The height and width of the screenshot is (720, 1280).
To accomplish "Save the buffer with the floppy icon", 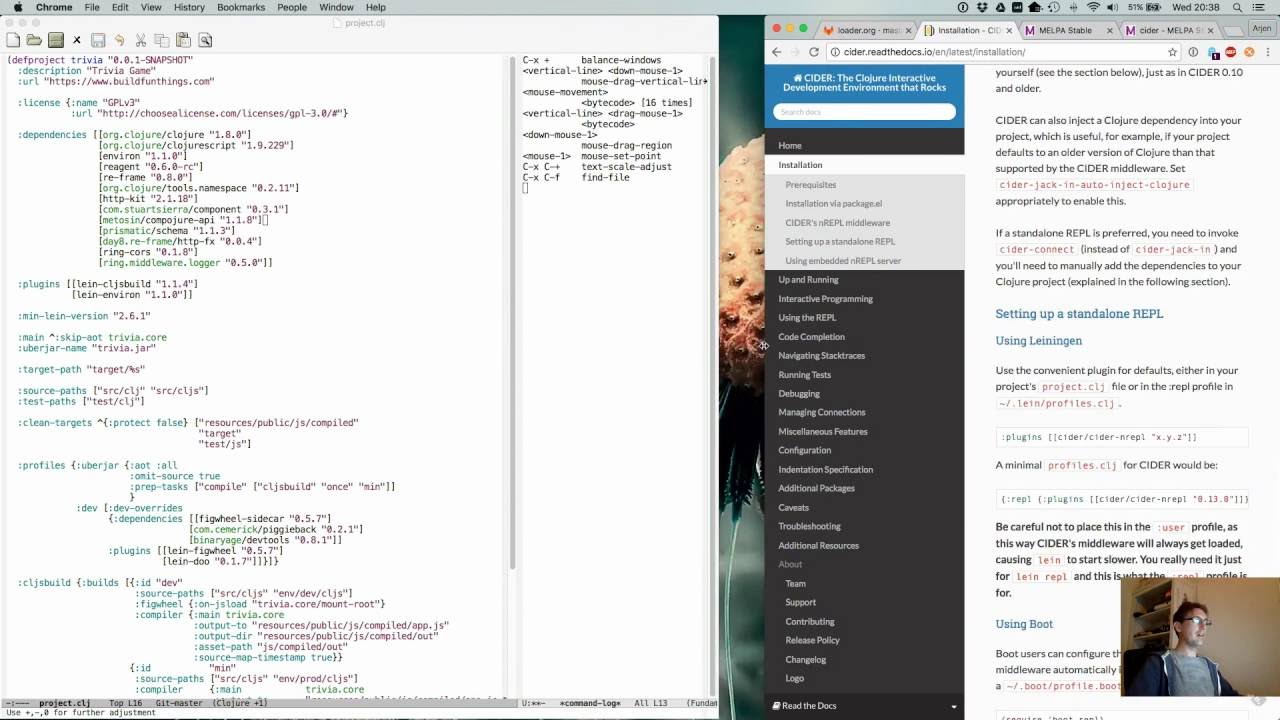I will point(98,40).
